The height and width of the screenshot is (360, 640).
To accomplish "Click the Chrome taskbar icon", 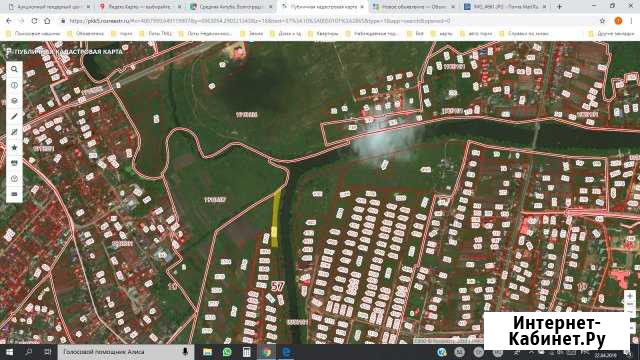I will pos(267,352).
